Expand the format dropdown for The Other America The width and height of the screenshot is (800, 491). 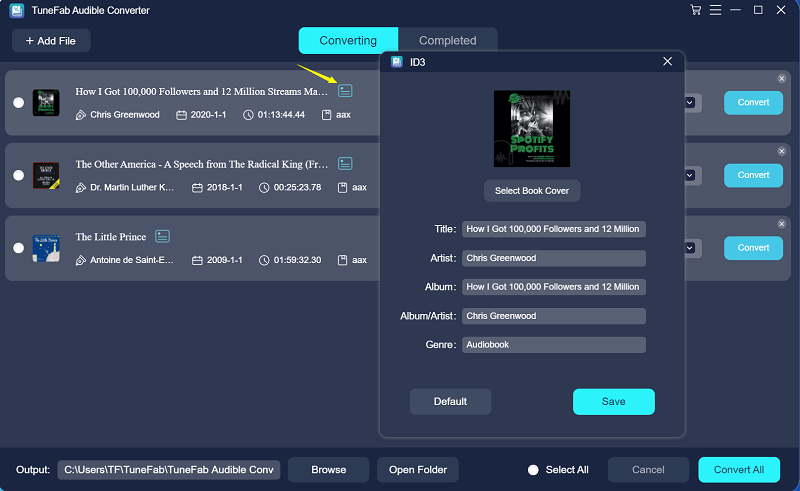(691, 175)
